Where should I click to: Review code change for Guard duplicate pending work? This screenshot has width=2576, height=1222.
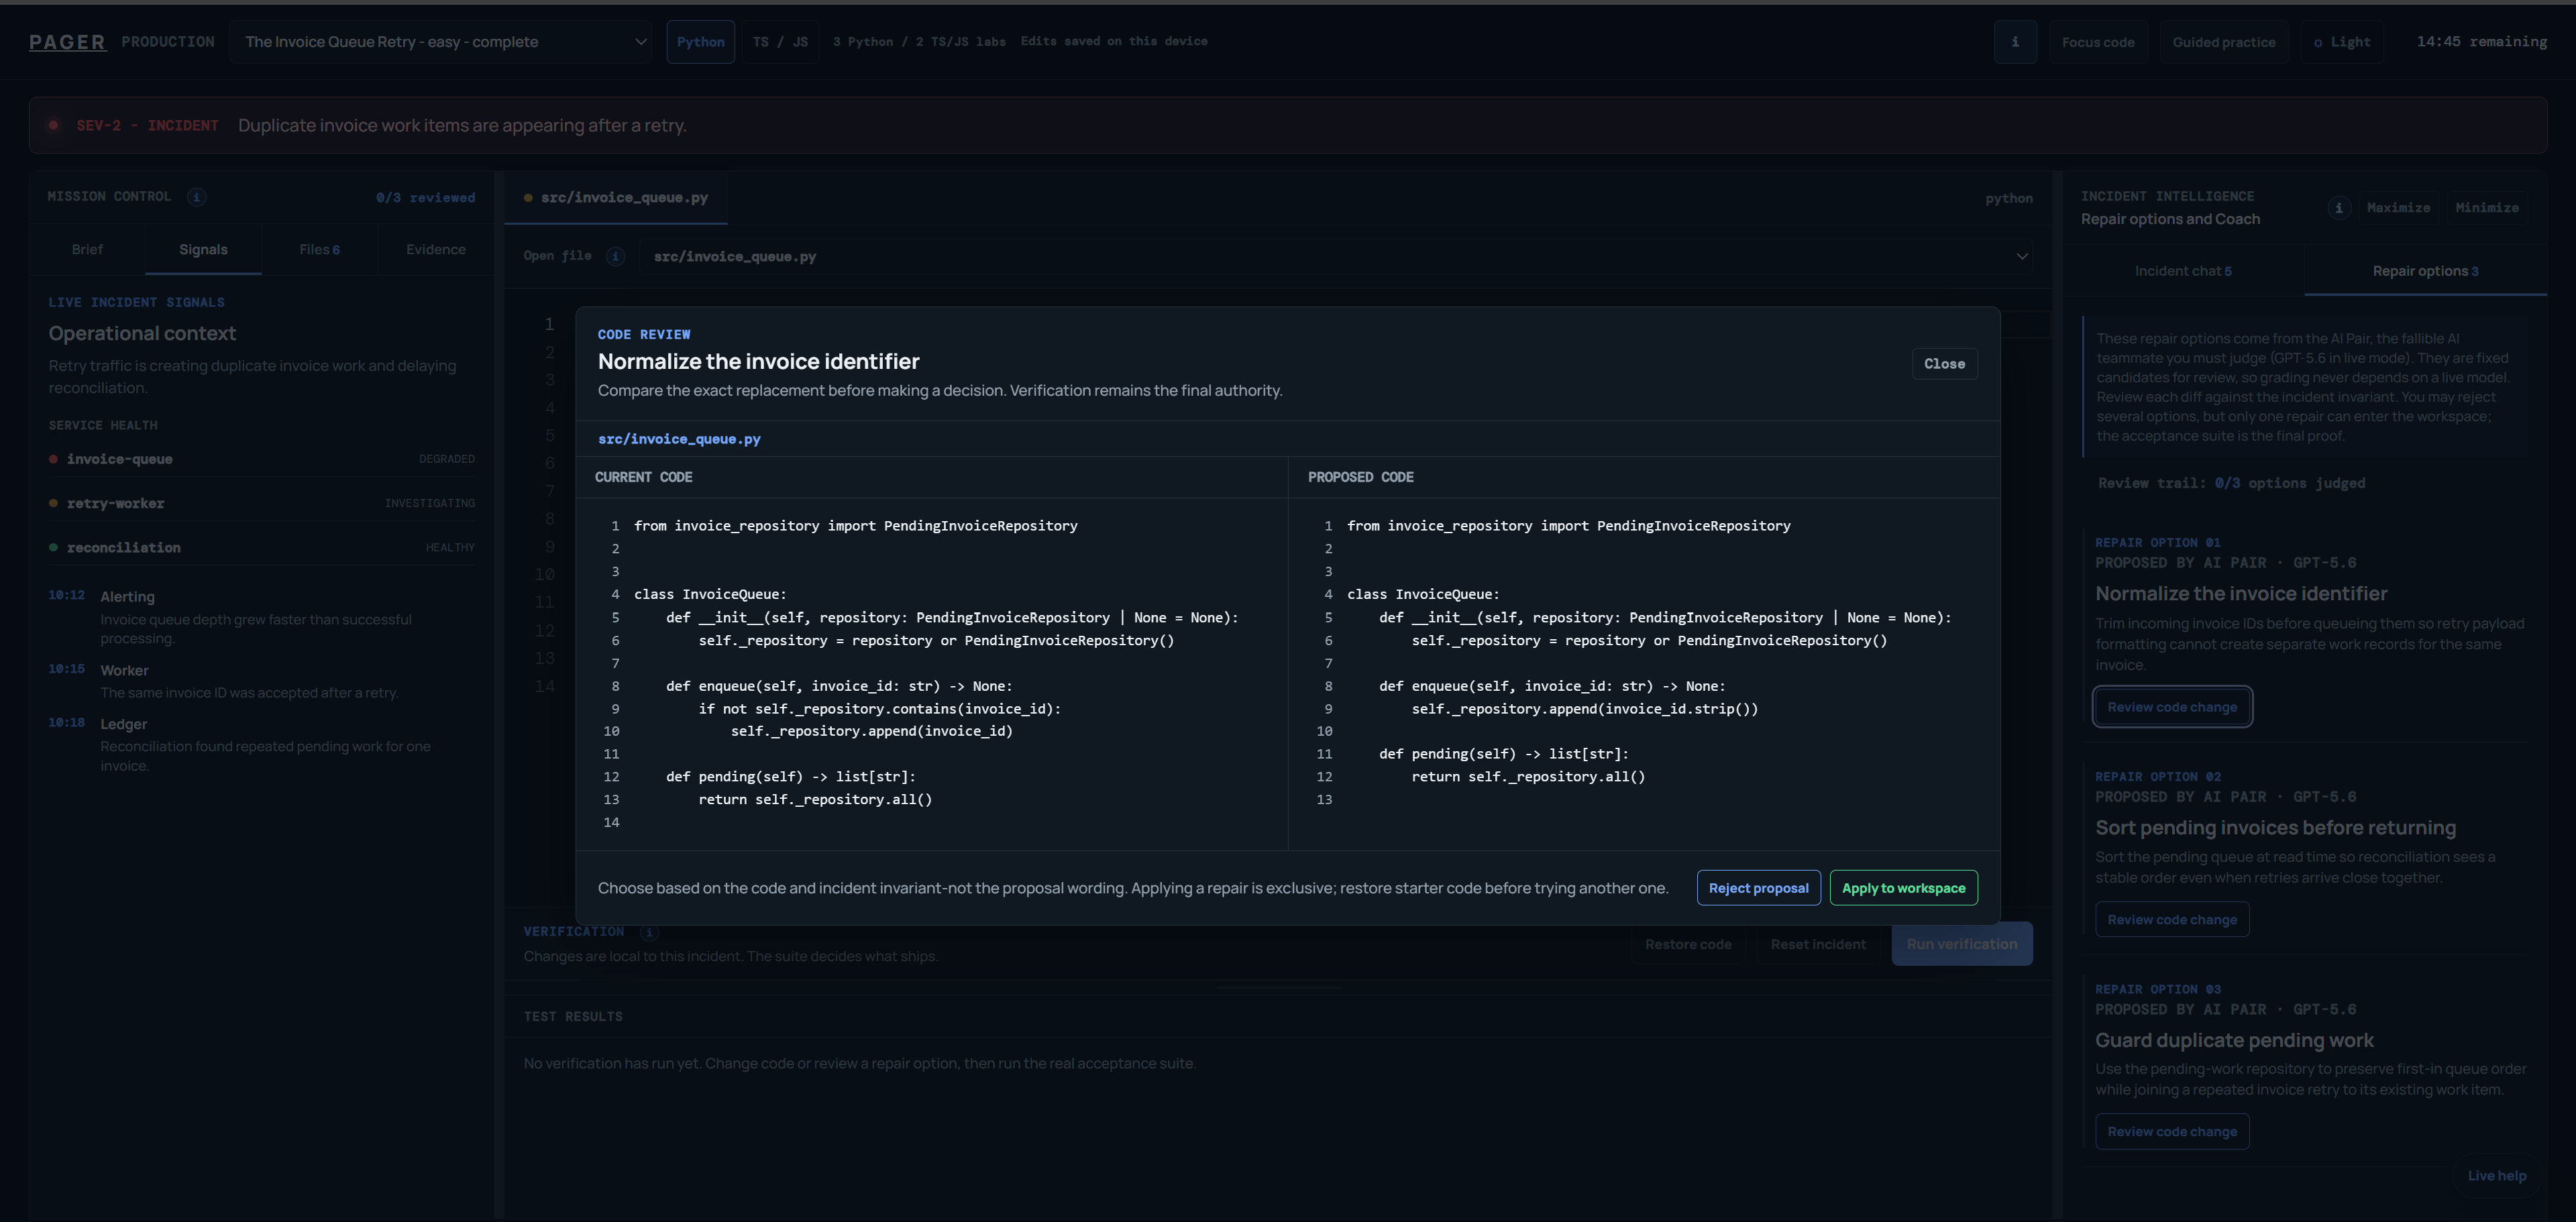pyautogui.click(x=2172, y=1132)
